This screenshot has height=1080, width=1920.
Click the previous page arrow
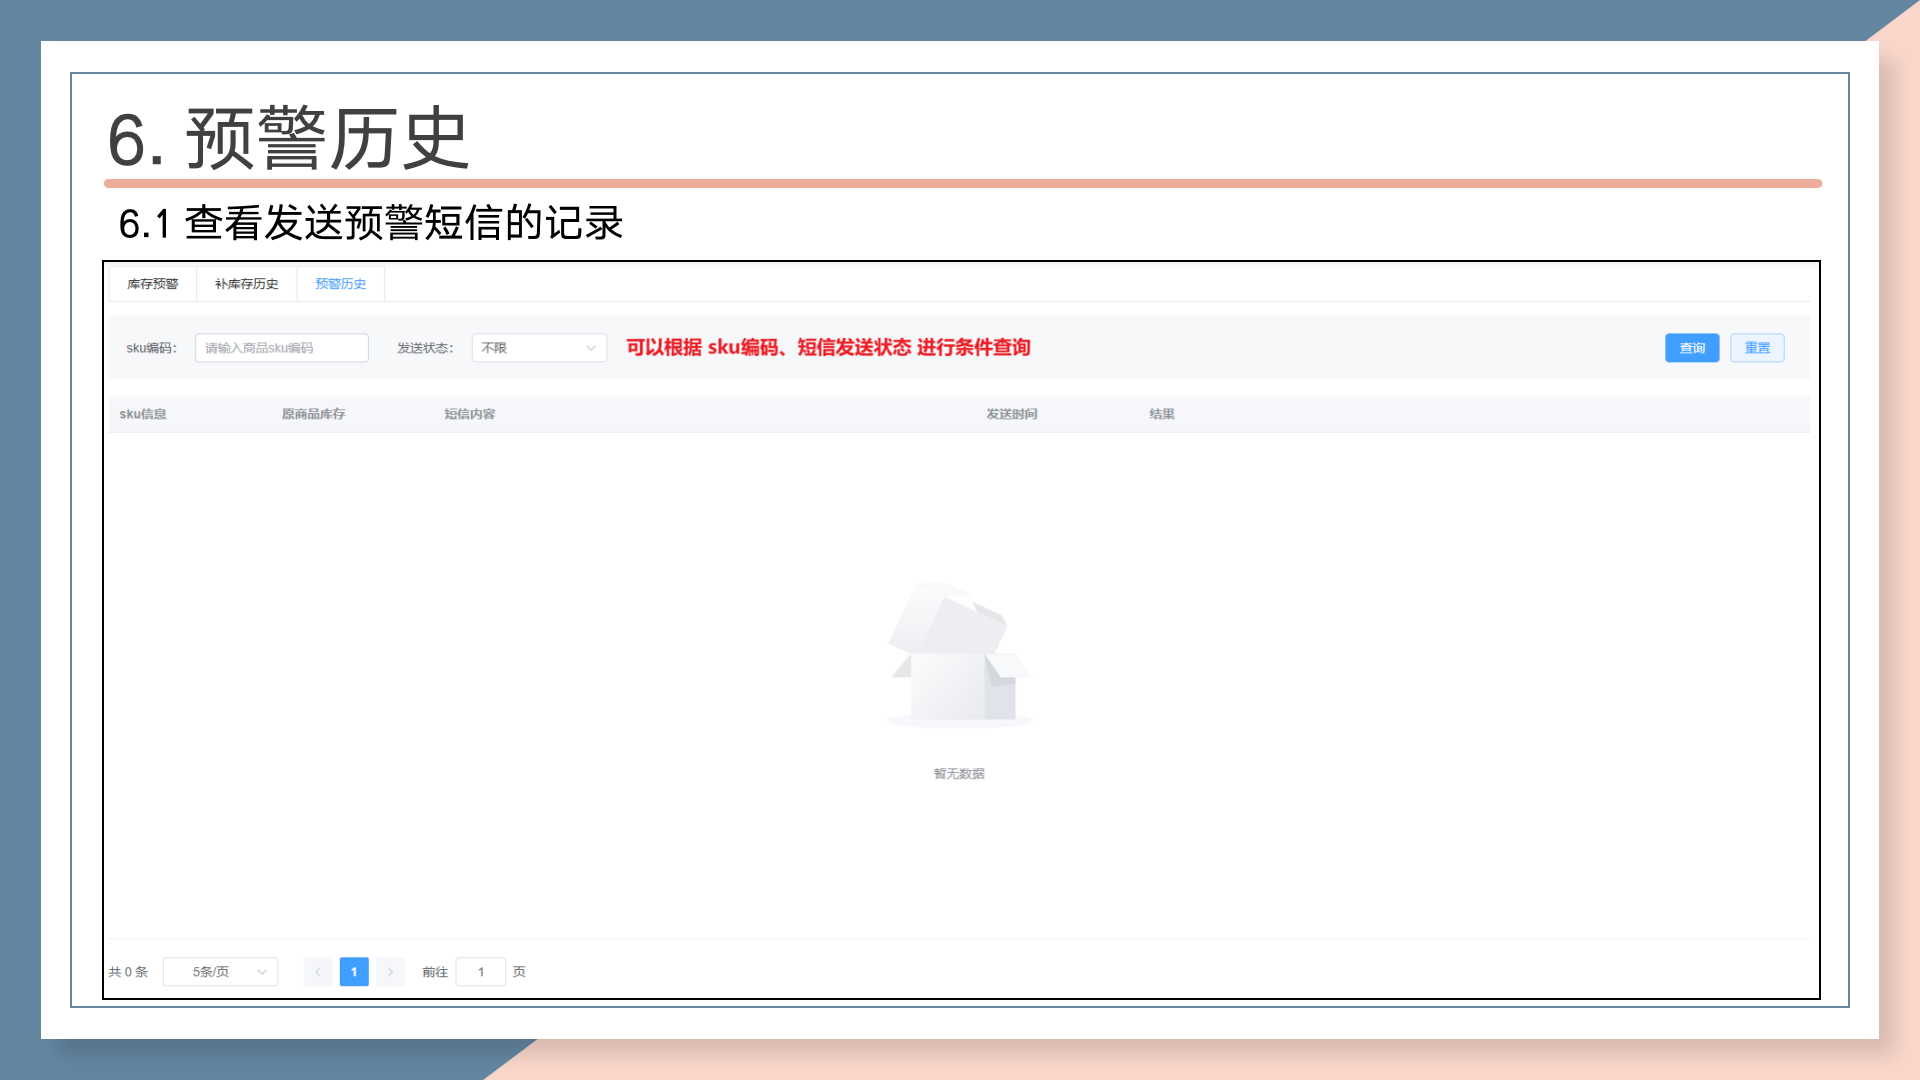[317, 972]
